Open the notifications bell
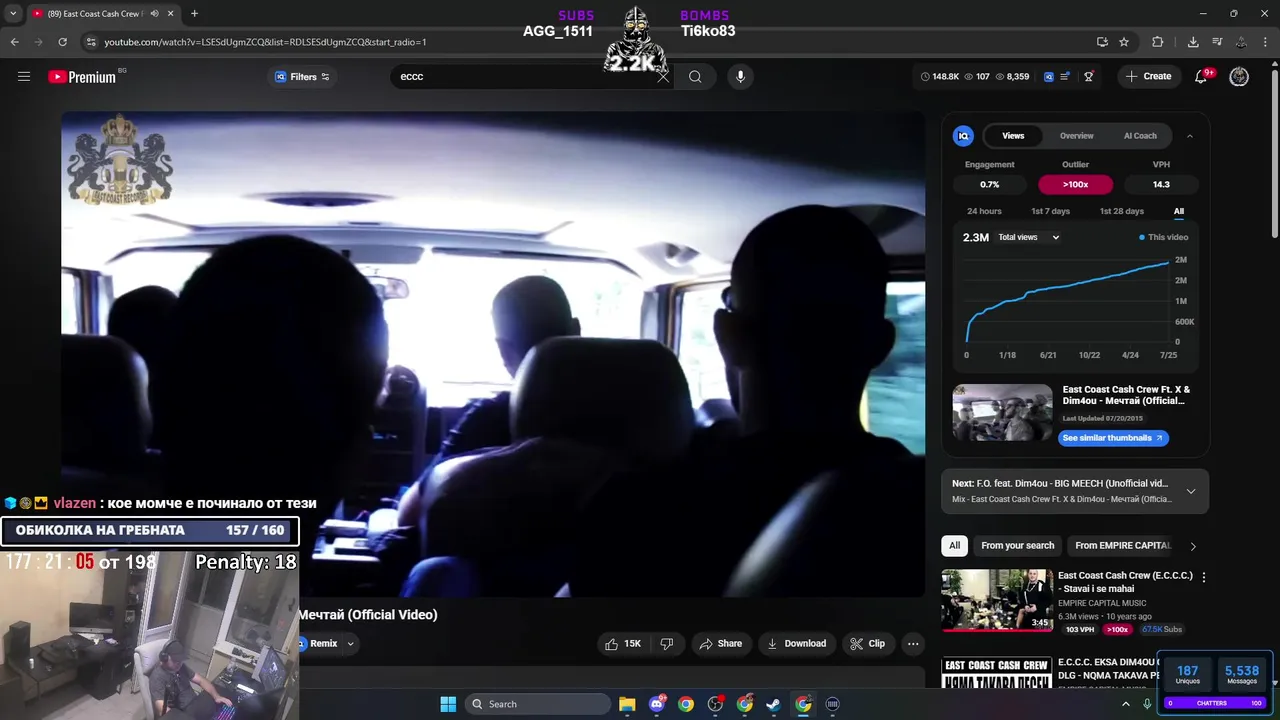The height and width of the screenshot is (720, 1280). (1201, 76)
